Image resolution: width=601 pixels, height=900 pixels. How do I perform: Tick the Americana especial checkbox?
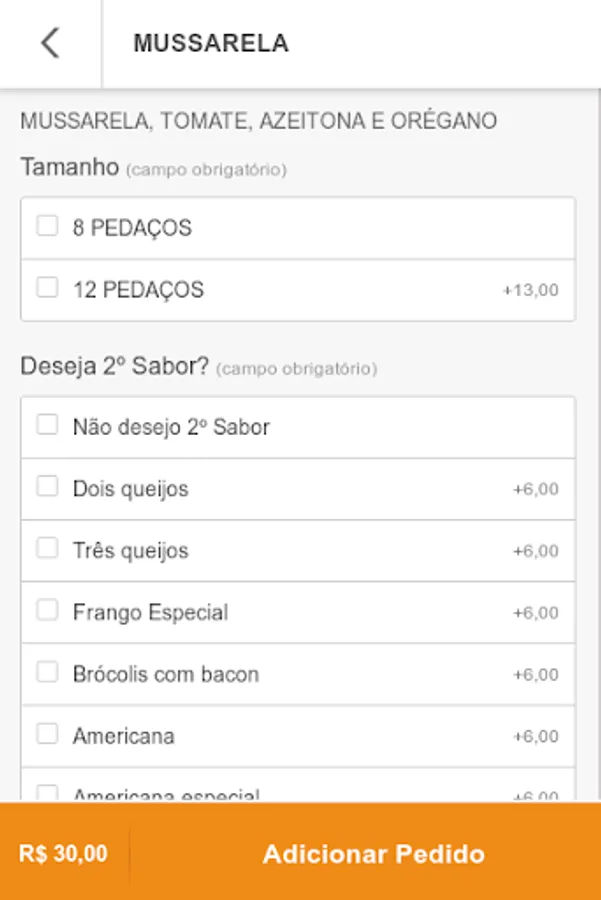[47, 793]
